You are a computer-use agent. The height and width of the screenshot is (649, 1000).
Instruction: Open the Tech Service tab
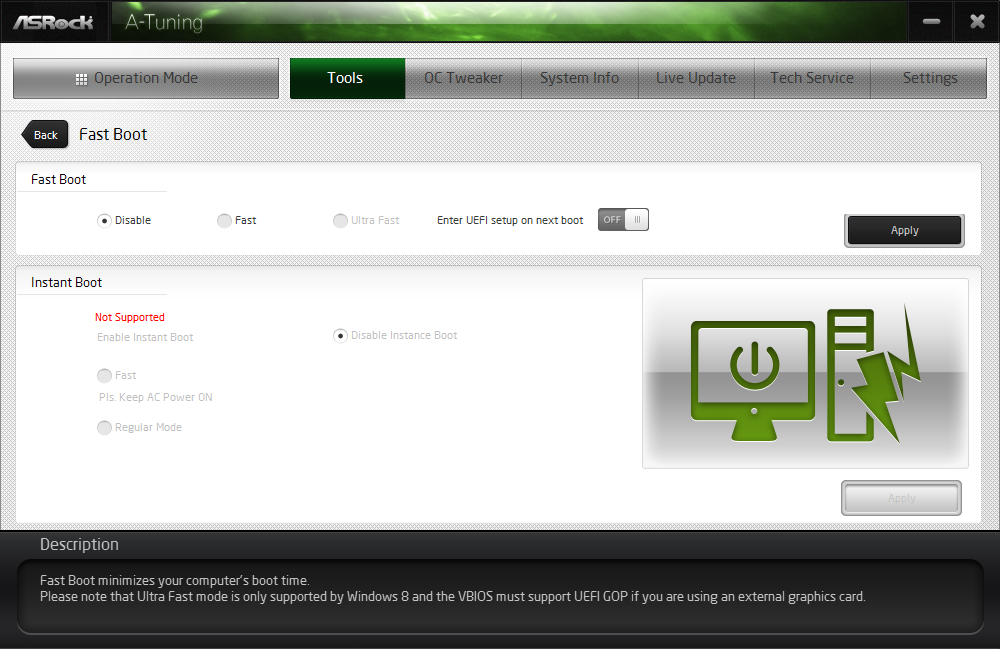(812, 78)
